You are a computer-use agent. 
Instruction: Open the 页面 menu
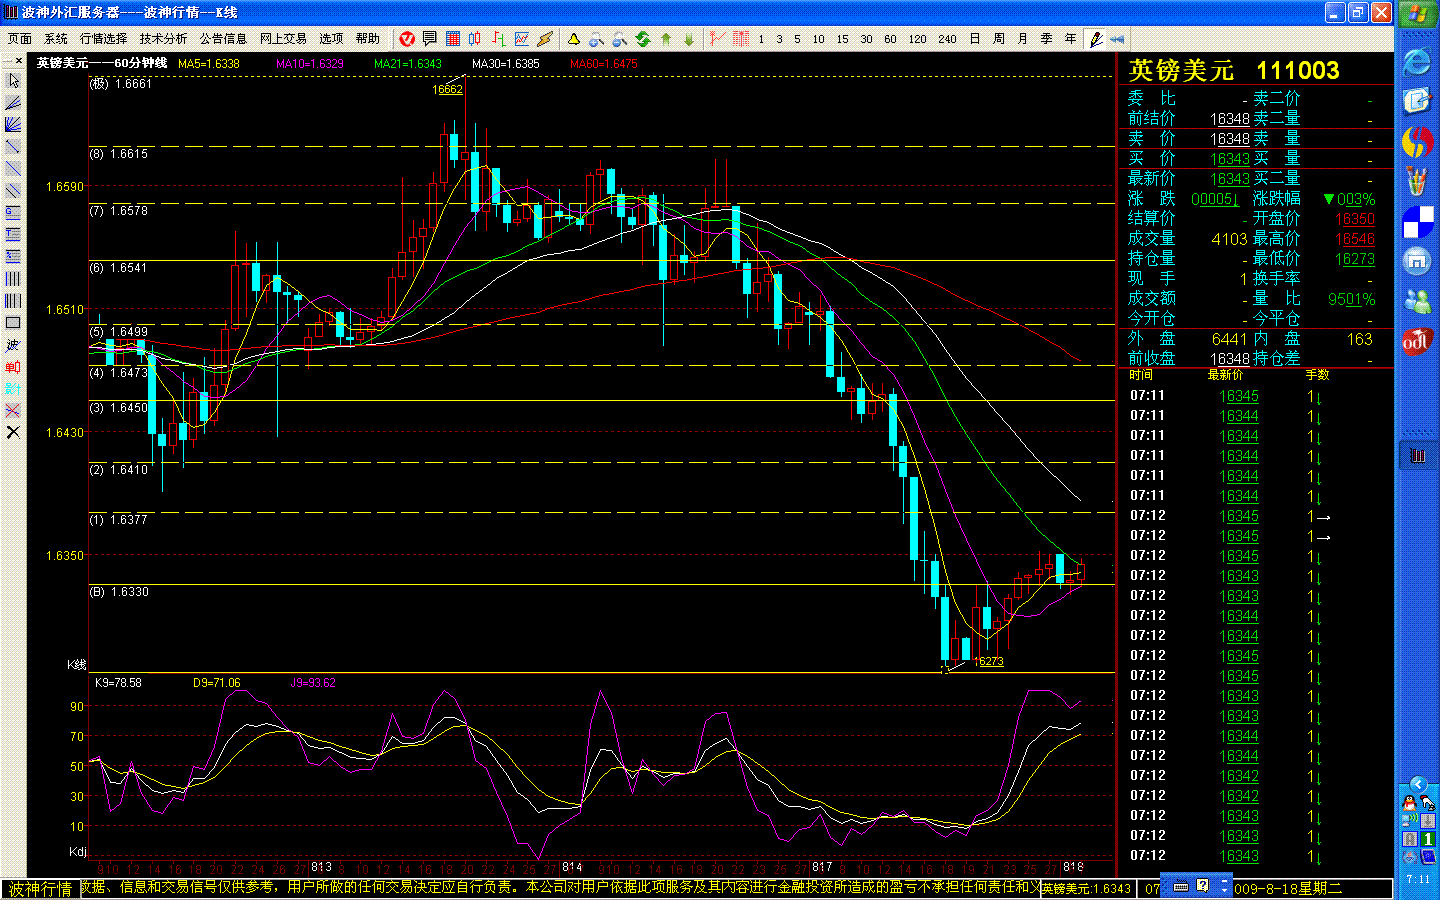point(20,39)
